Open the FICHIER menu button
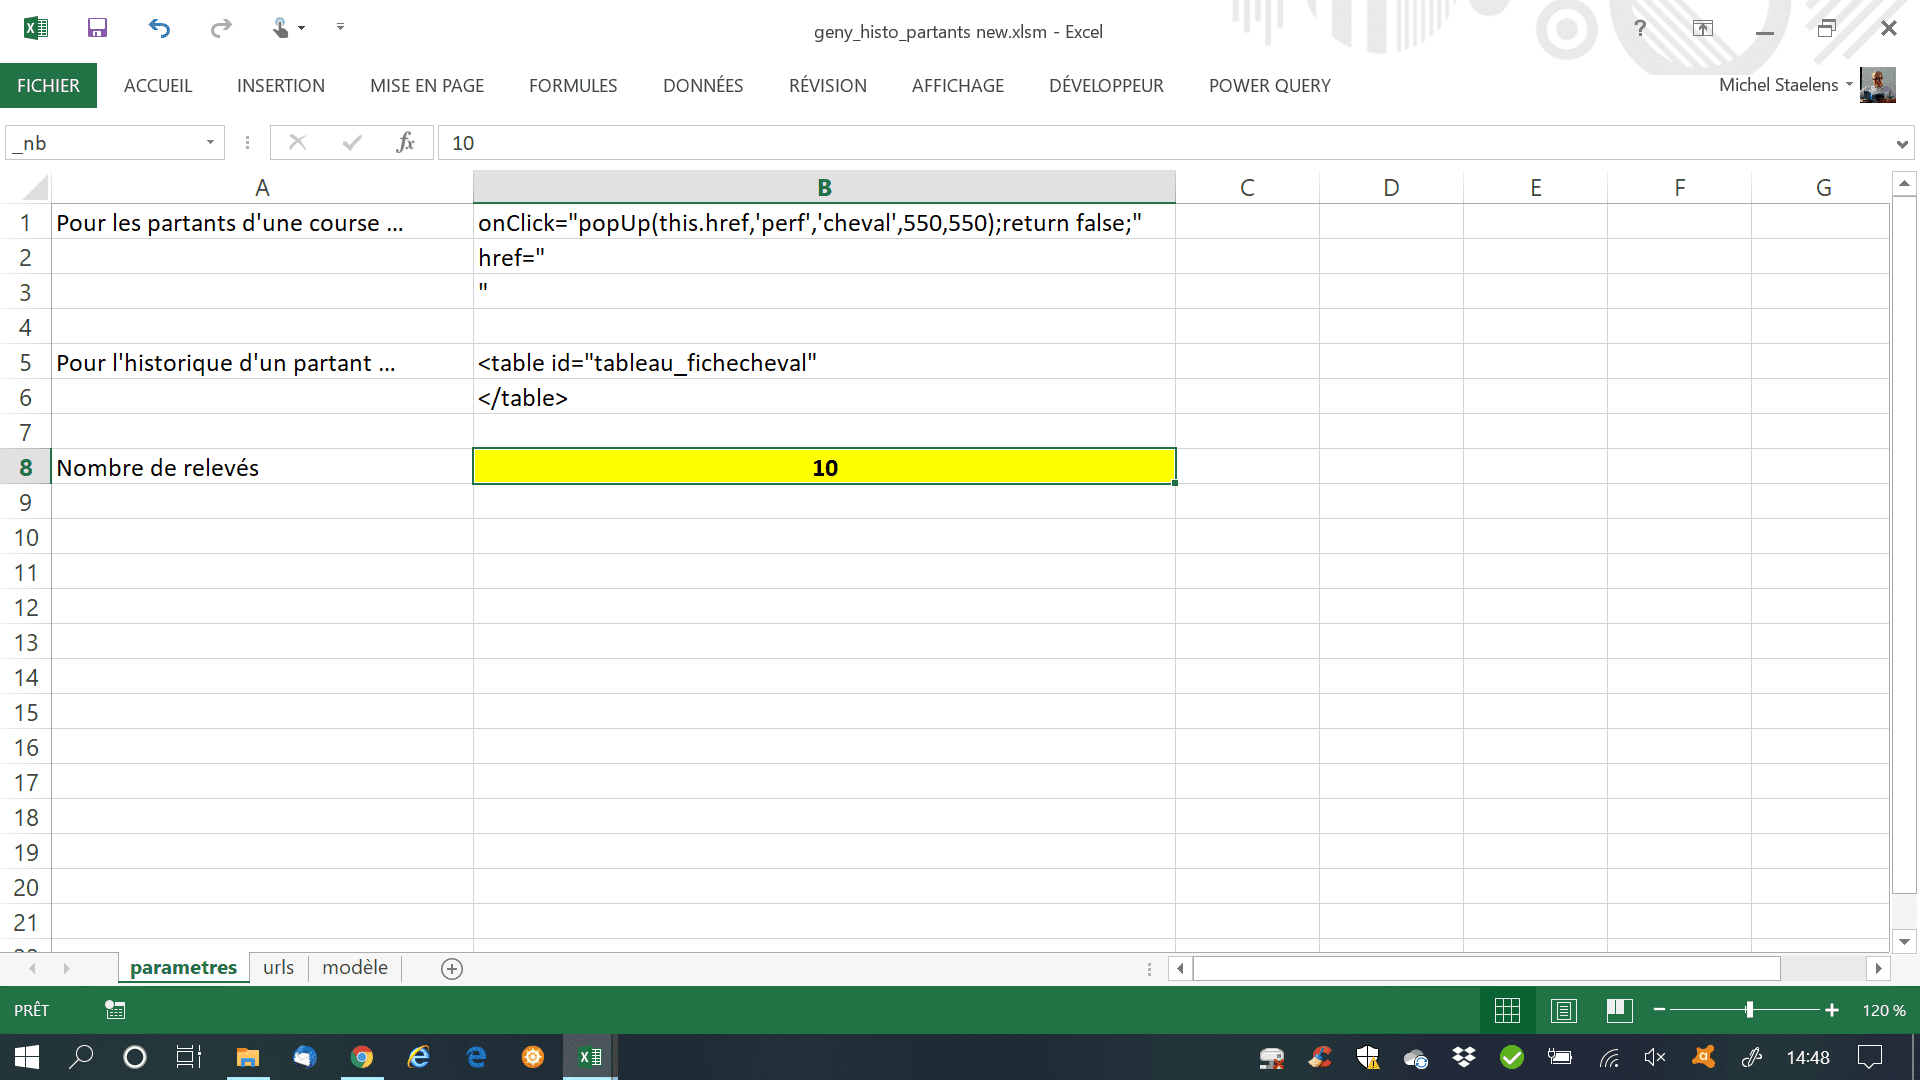 (48, 86)
